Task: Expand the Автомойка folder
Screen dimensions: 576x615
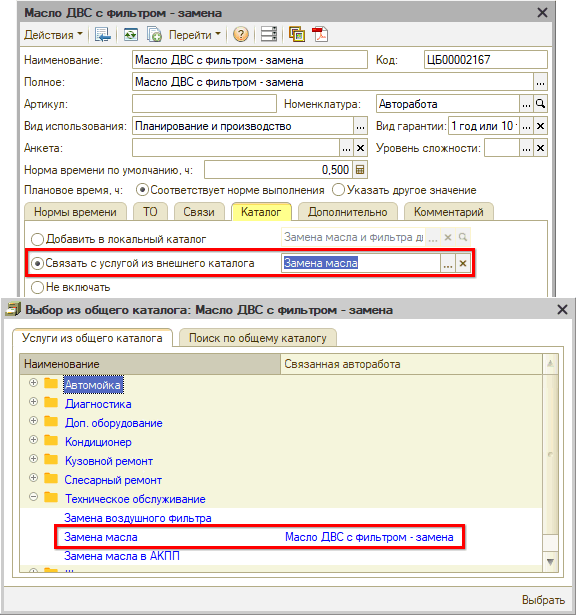Action: tap(33, 383)
